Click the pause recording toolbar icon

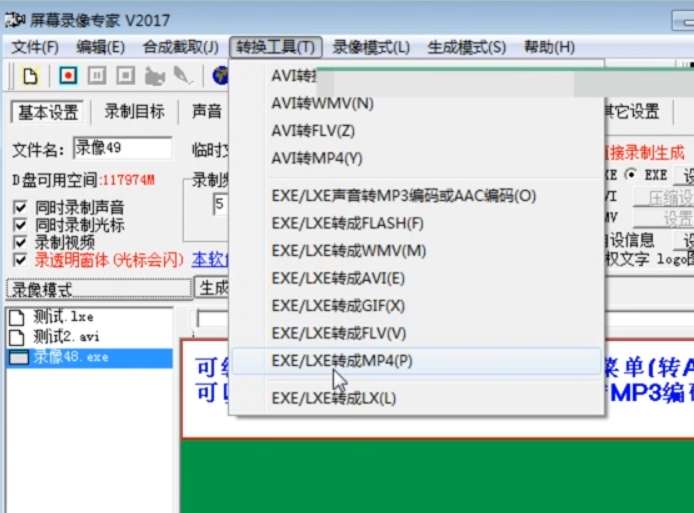click(96, 76)
